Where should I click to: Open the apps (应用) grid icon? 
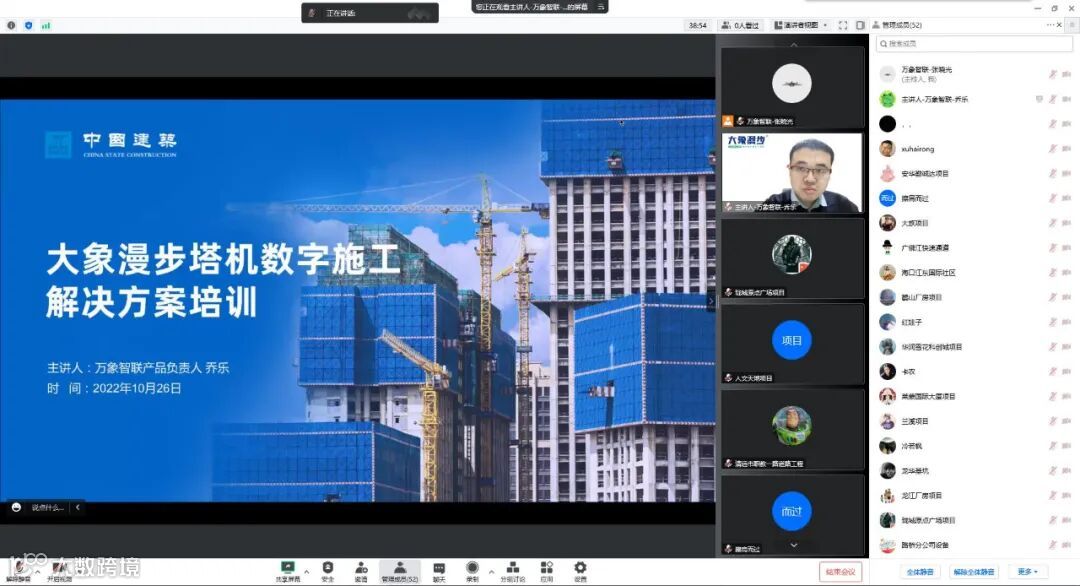546,571
